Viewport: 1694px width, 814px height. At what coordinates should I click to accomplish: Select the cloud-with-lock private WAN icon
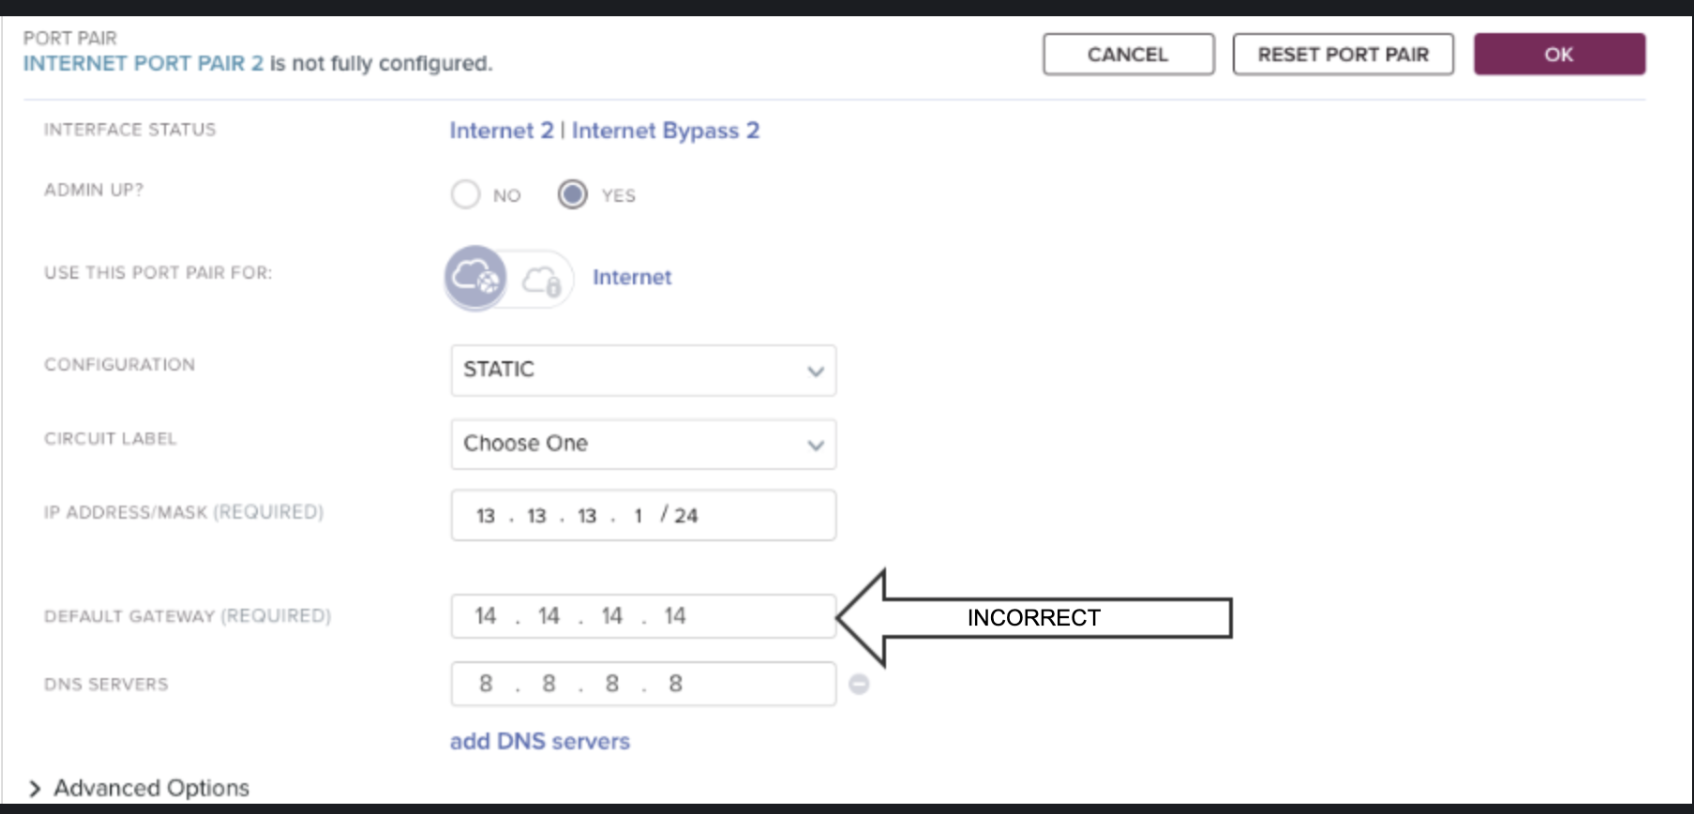click(542, 280)
